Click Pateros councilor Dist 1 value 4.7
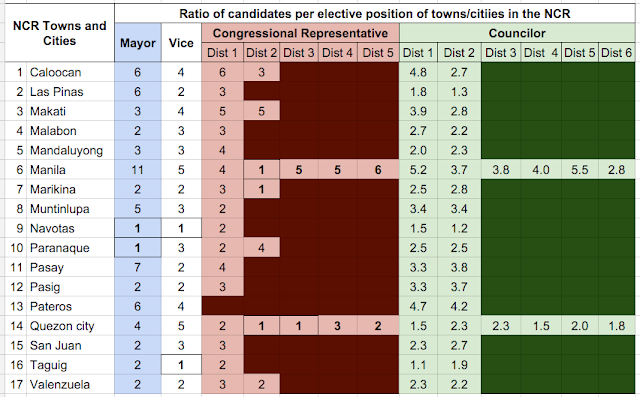The width and height of the screenshot is (640, 397). point(418,306)
